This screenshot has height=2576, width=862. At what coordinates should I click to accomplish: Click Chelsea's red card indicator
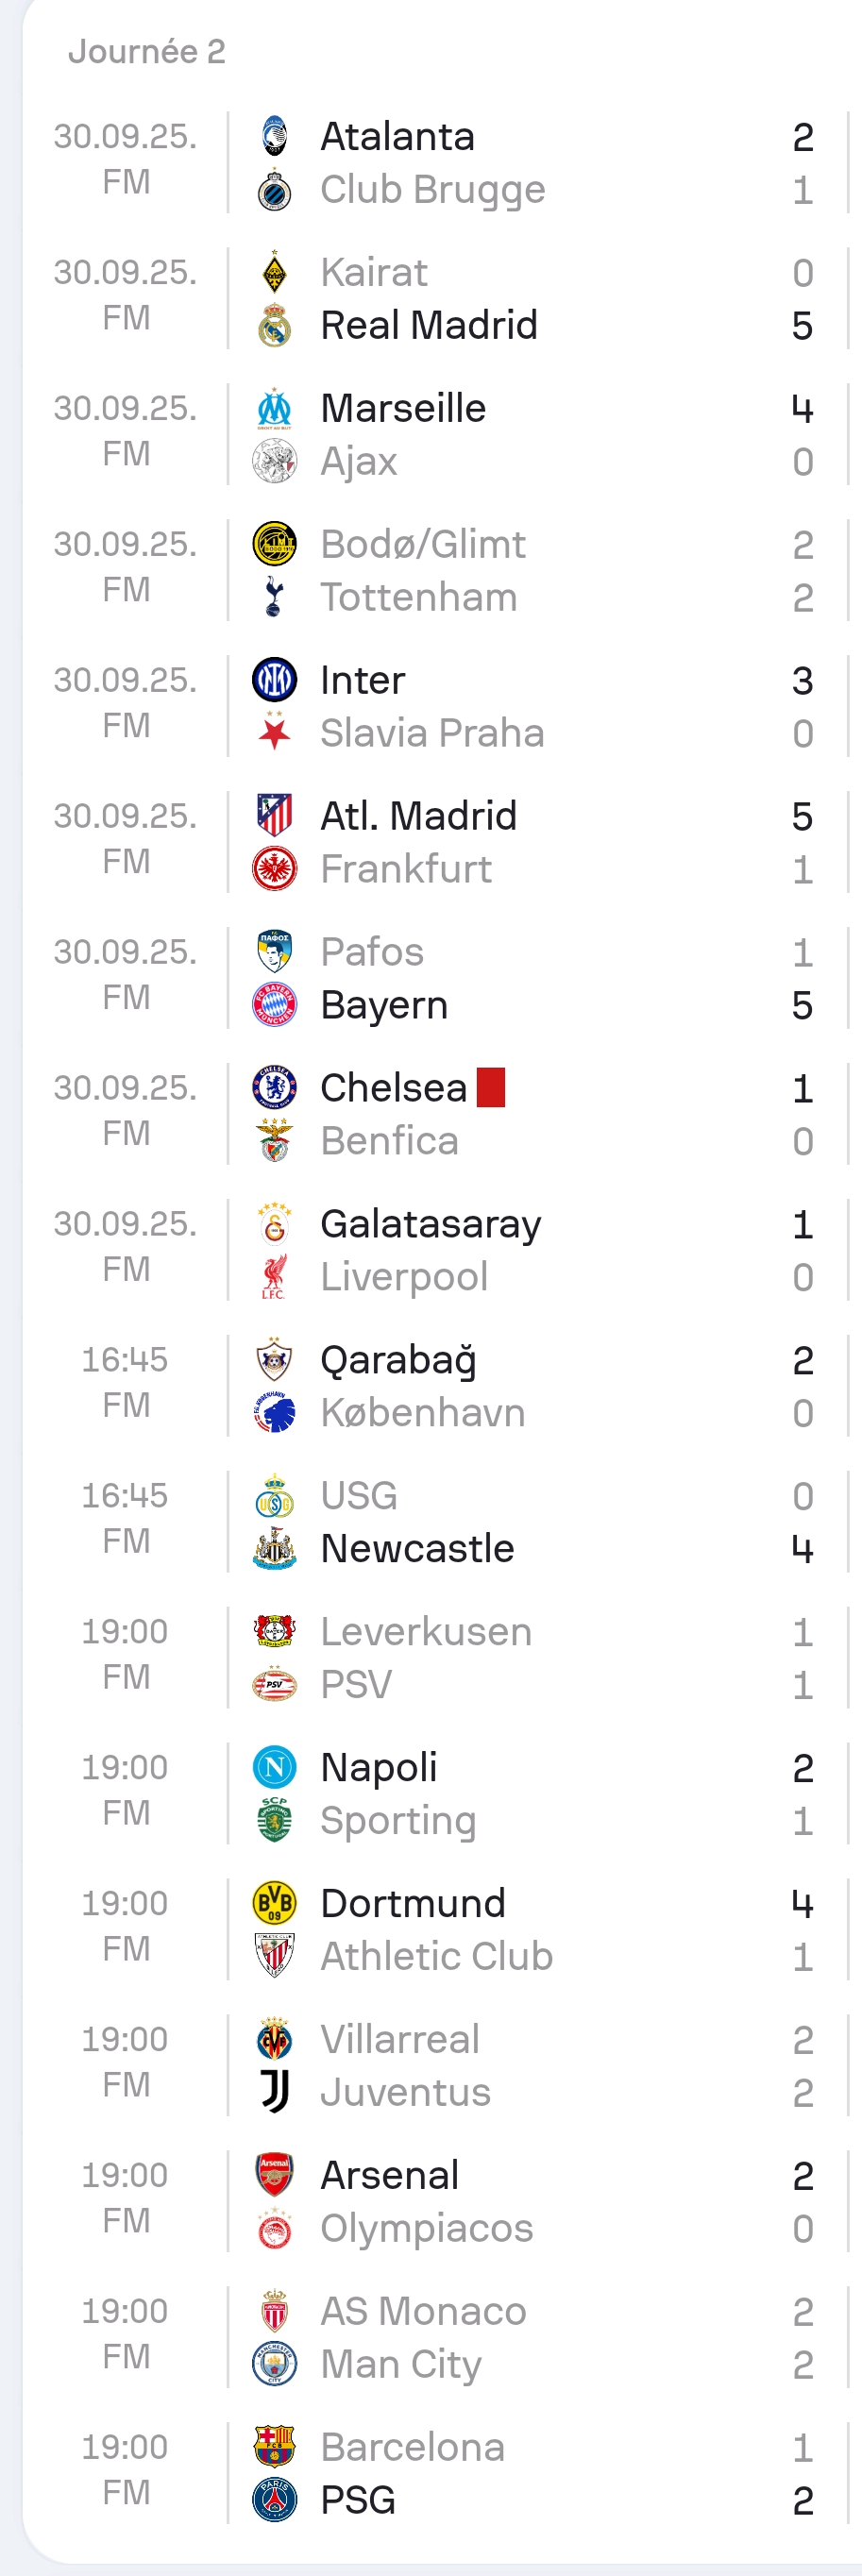pos(491,1087)
